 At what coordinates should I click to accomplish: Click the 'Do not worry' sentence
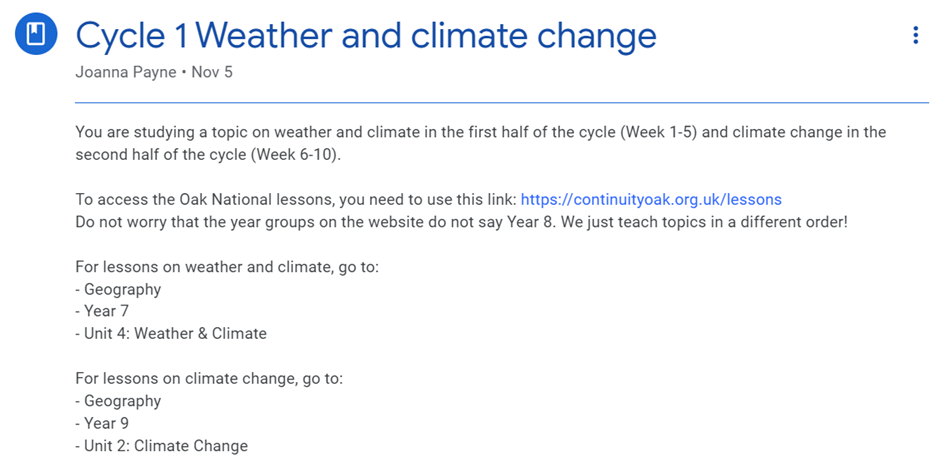(x=462, y=222)
